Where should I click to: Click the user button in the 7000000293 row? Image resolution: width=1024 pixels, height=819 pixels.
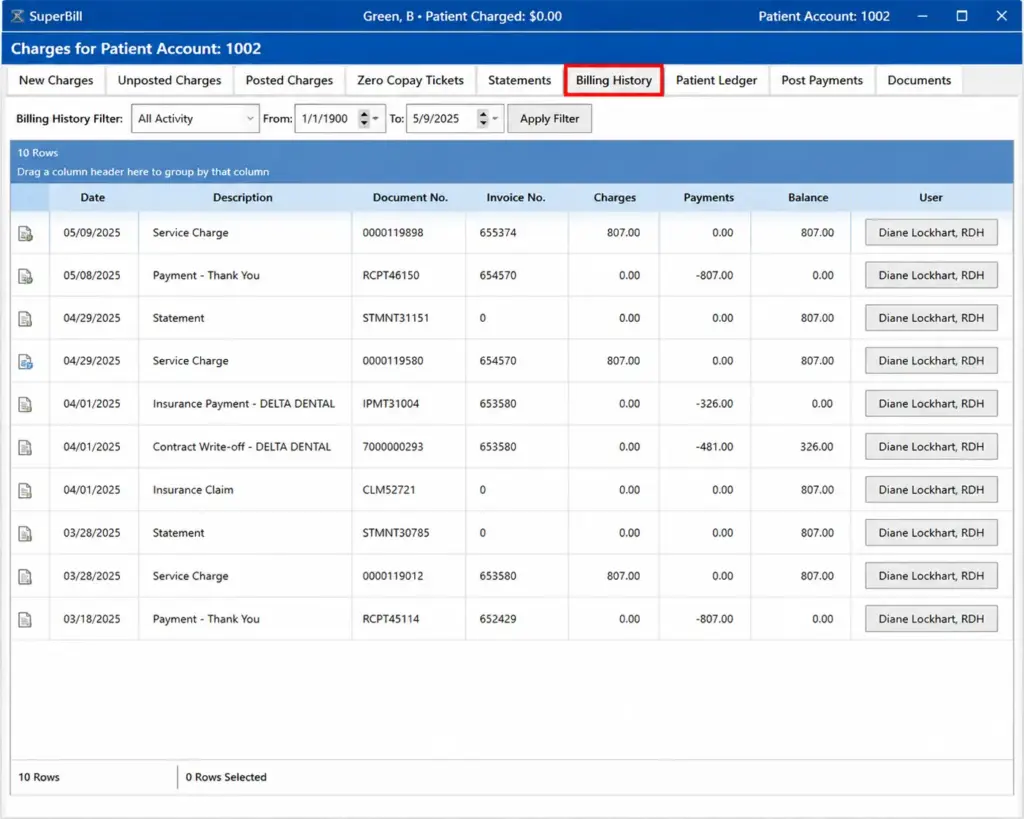tap(931, 447)
